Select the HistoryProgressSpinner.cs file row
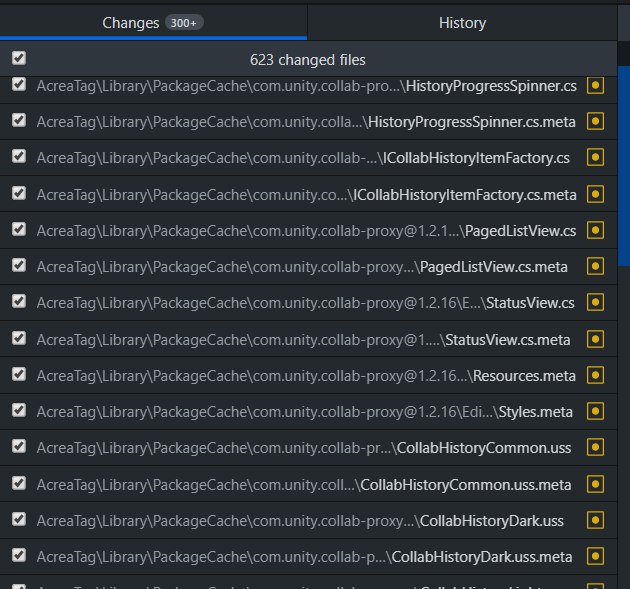Image resolution: width=630 pixels, height=589 pixels. [x=308, y=90]
